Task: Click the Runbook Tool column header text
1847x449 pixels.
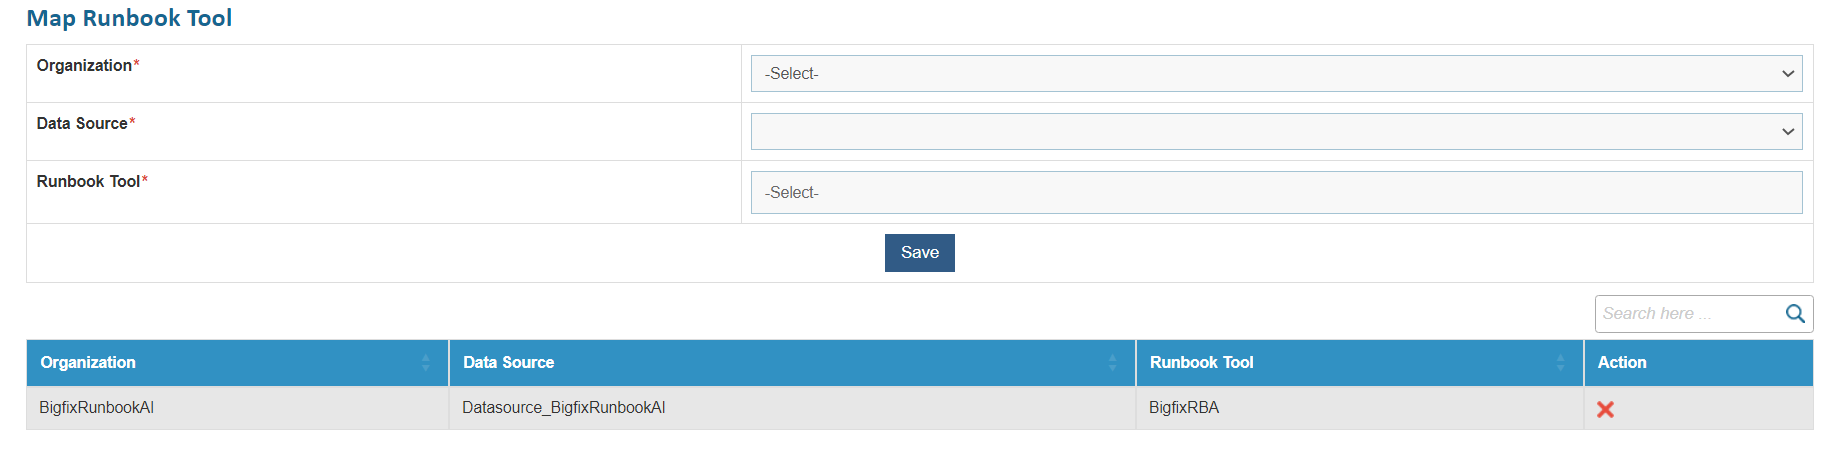Action: [x=1201, y=363]
